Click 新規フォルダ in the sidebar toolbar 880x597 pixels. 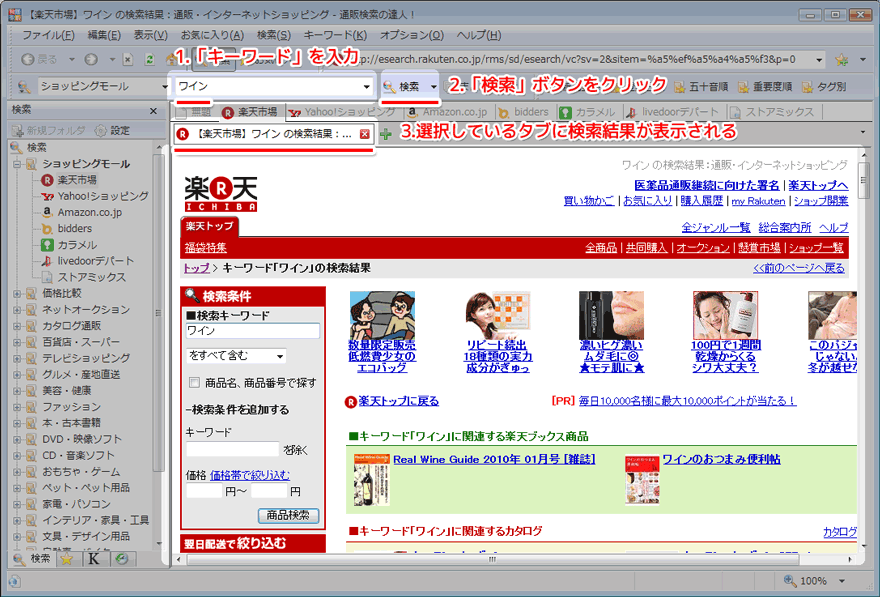tap(49, 131)
